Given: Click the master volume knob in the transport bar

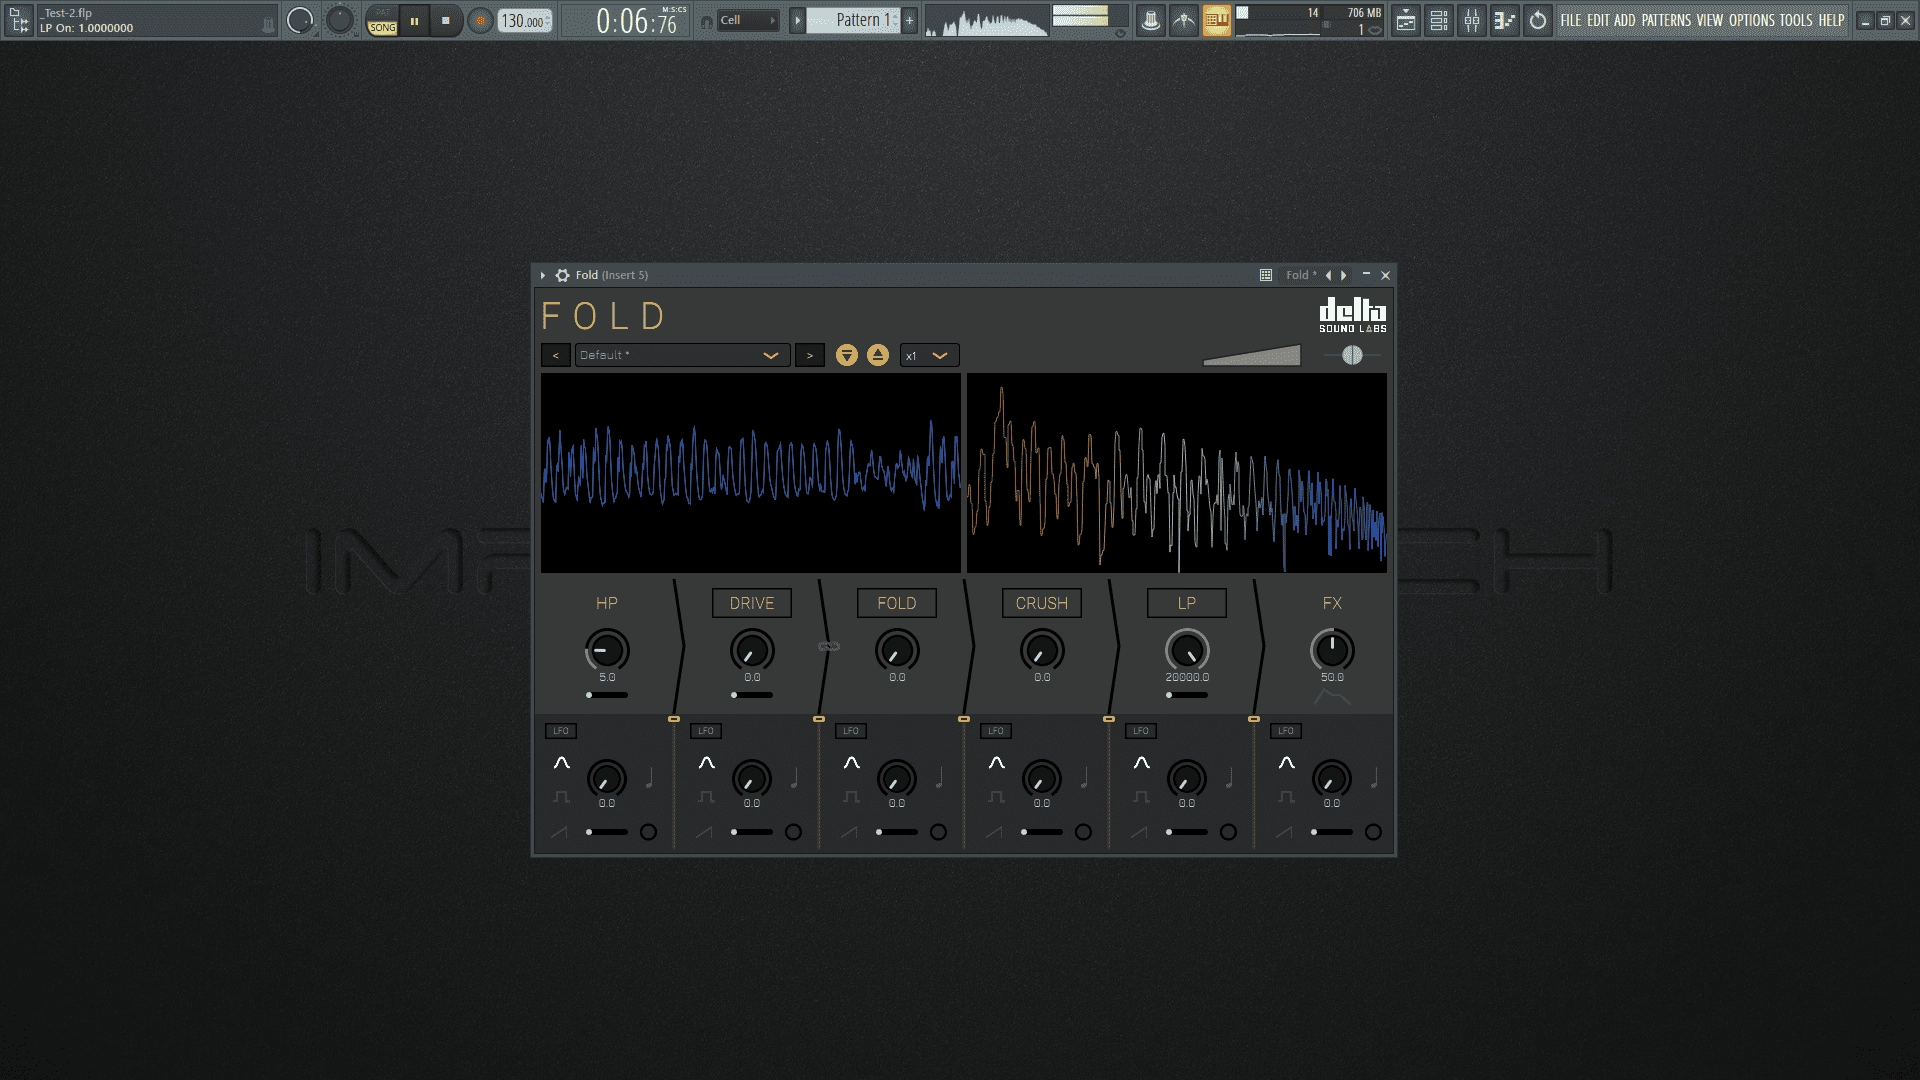Looking at the screenshot, I should pyautogui.click(x=300, y=20).
